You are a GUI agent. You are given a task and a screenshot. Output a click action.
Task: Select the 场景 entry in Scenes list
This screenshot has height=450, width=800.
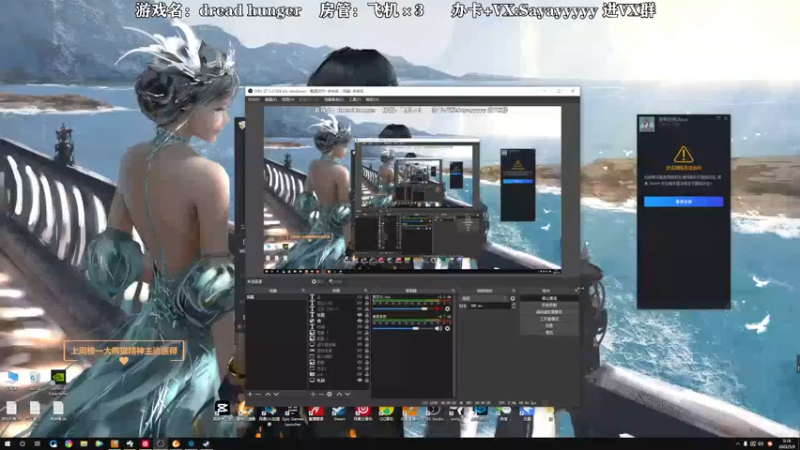point(276,297)
